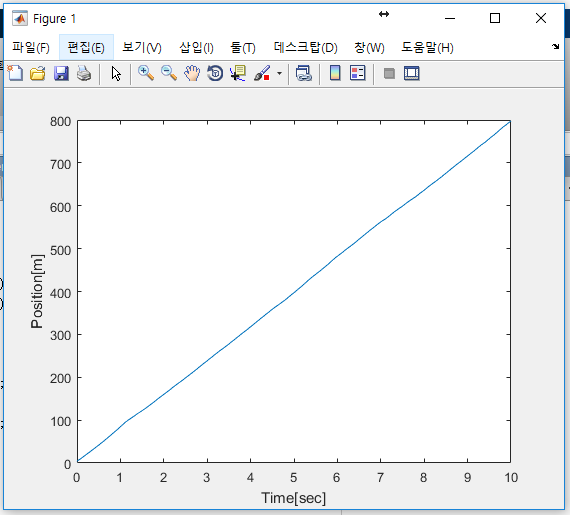The width and height of the screenshot is (570, 515).
Task: Open the 편집(E) menu
Action: coord(86,48)
